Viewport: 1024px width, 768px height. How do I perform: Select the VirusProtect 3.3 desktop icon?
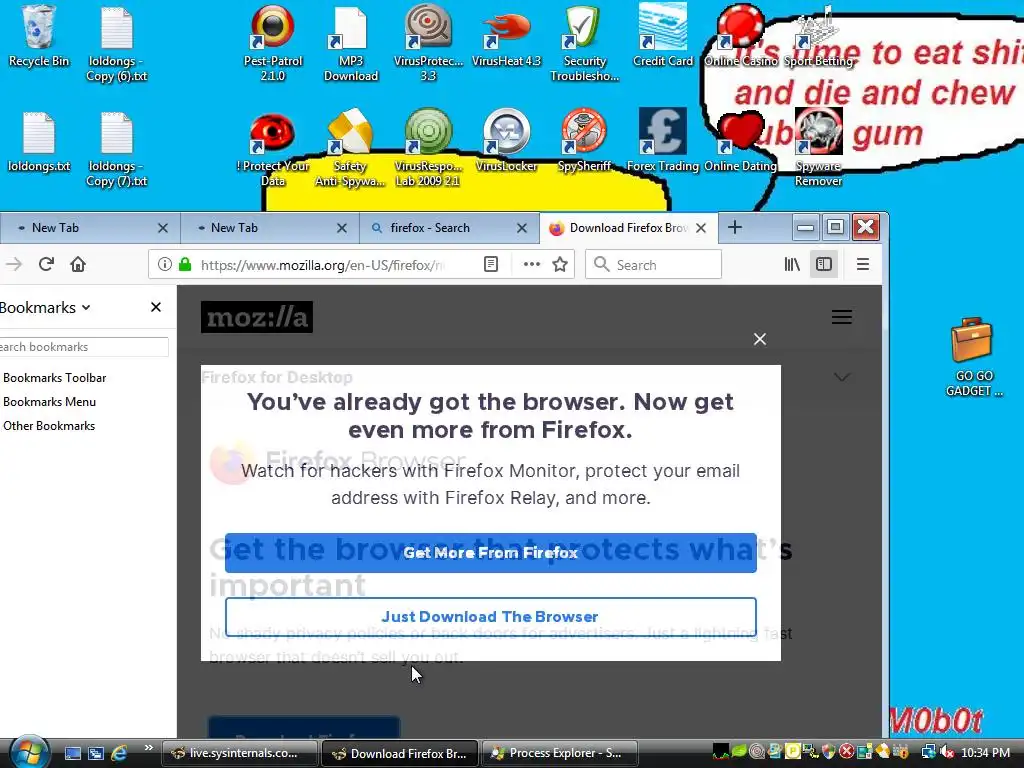(428, 43)
